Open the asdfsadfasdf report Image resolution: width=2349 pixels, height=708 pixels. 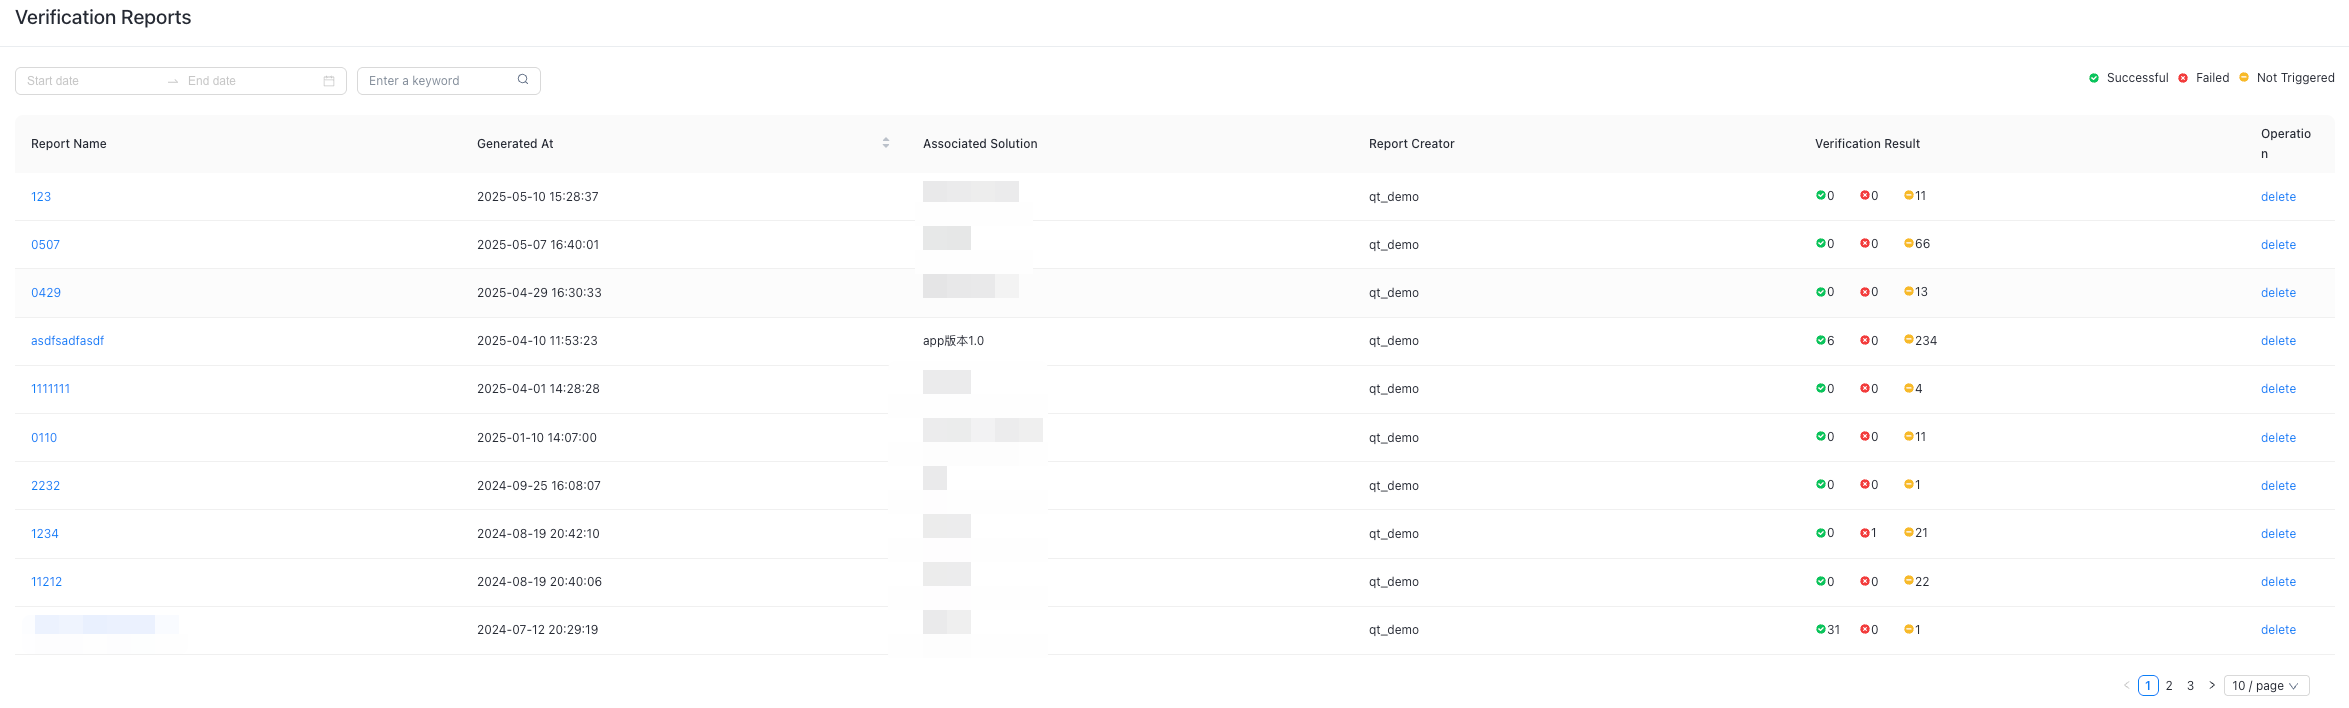pos(67,341)
